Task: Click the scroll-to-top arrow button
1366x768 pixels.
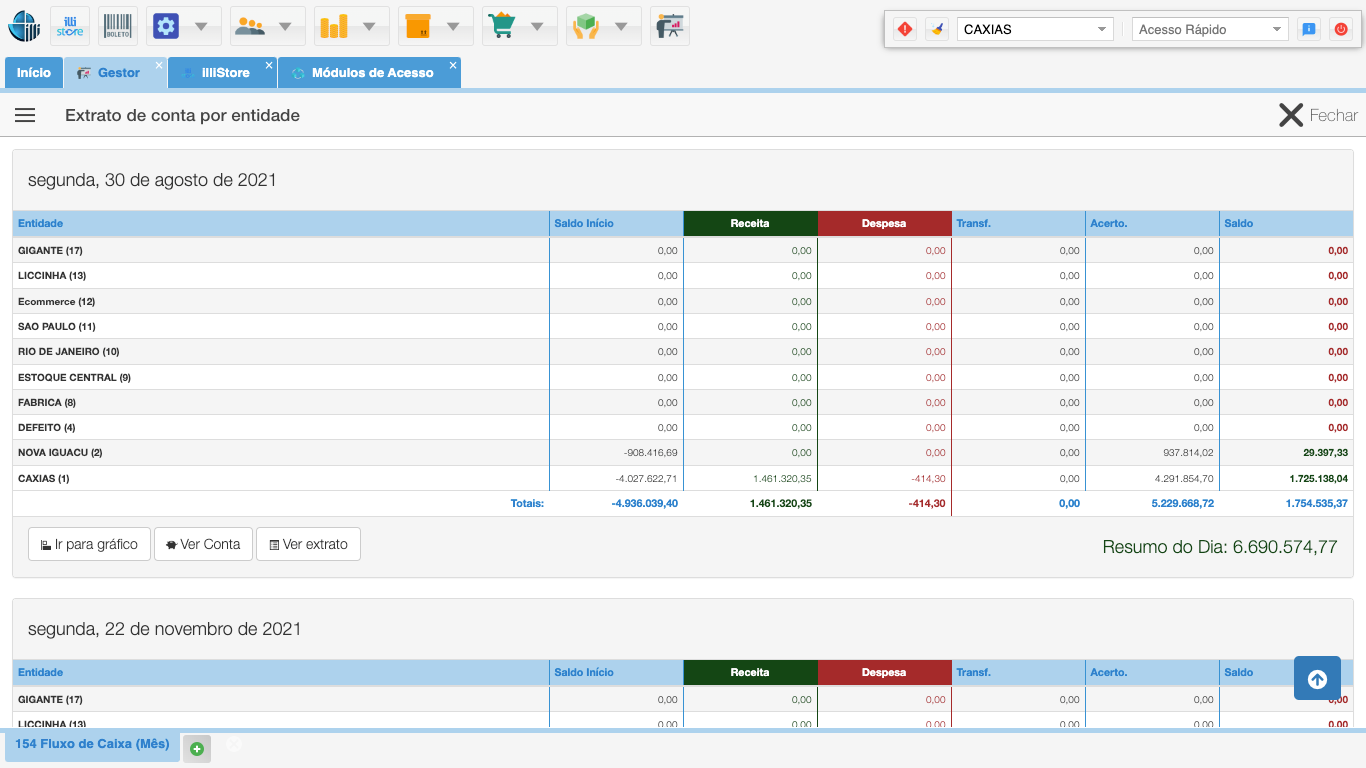Action: click(1317, 679)
